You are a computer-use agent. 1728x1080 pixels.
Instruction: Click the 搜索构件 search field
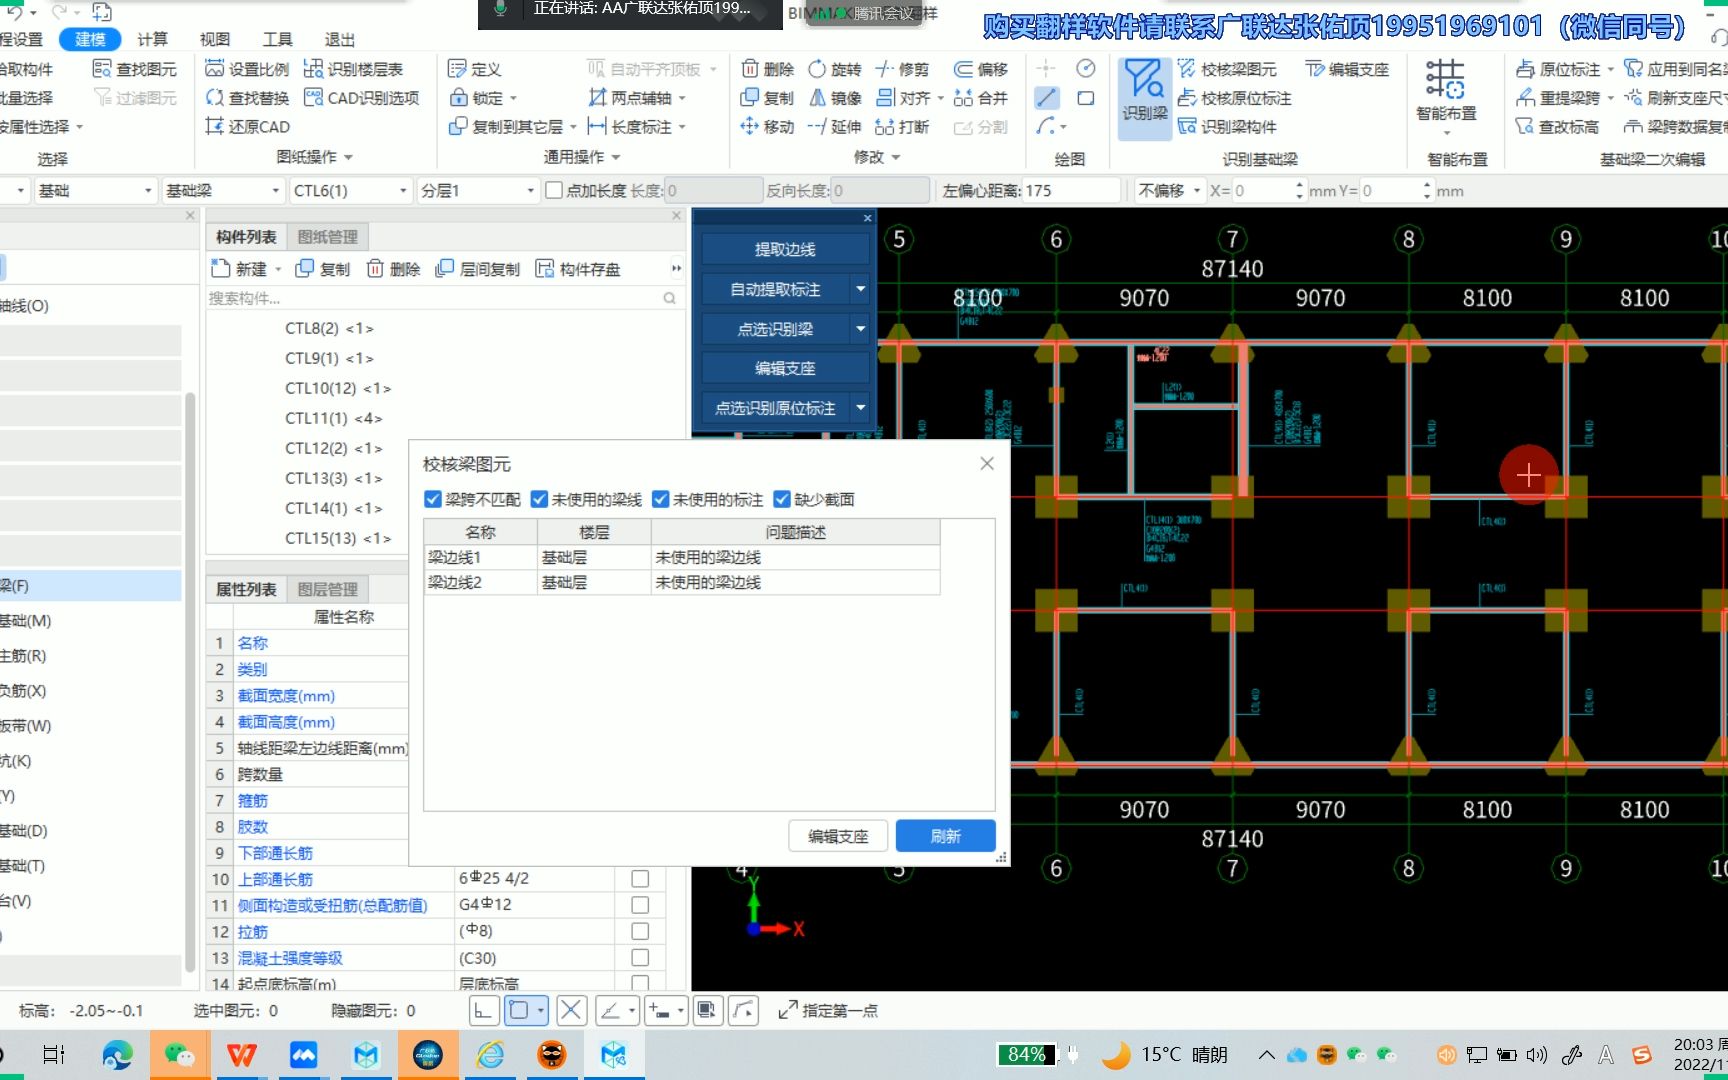[430, 297]
